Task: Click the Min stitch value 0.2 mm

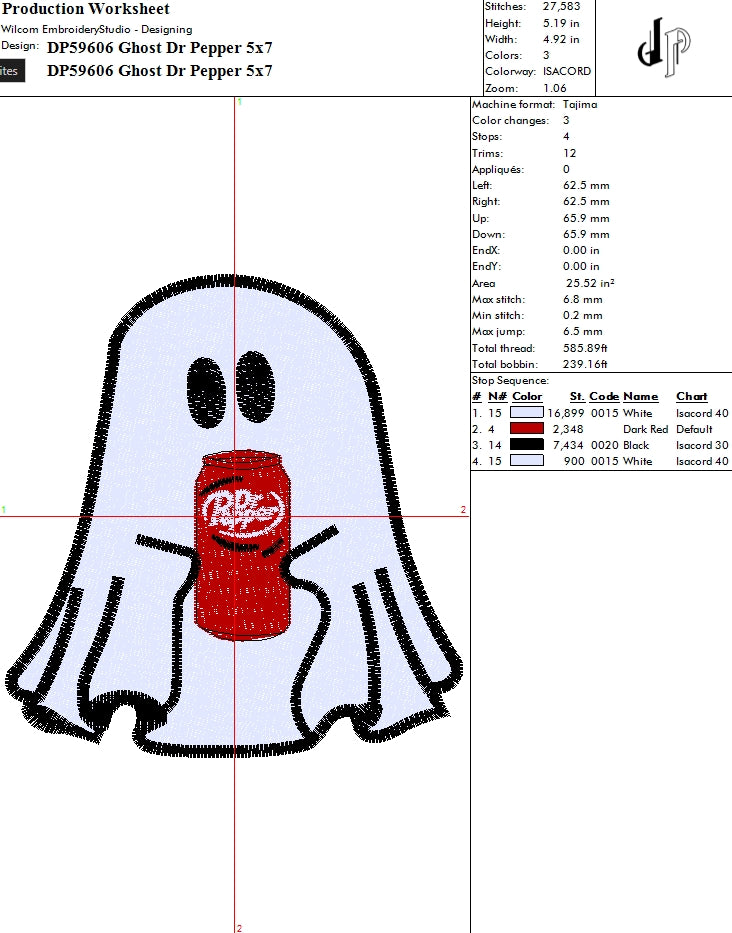Action: coord(583,315)
